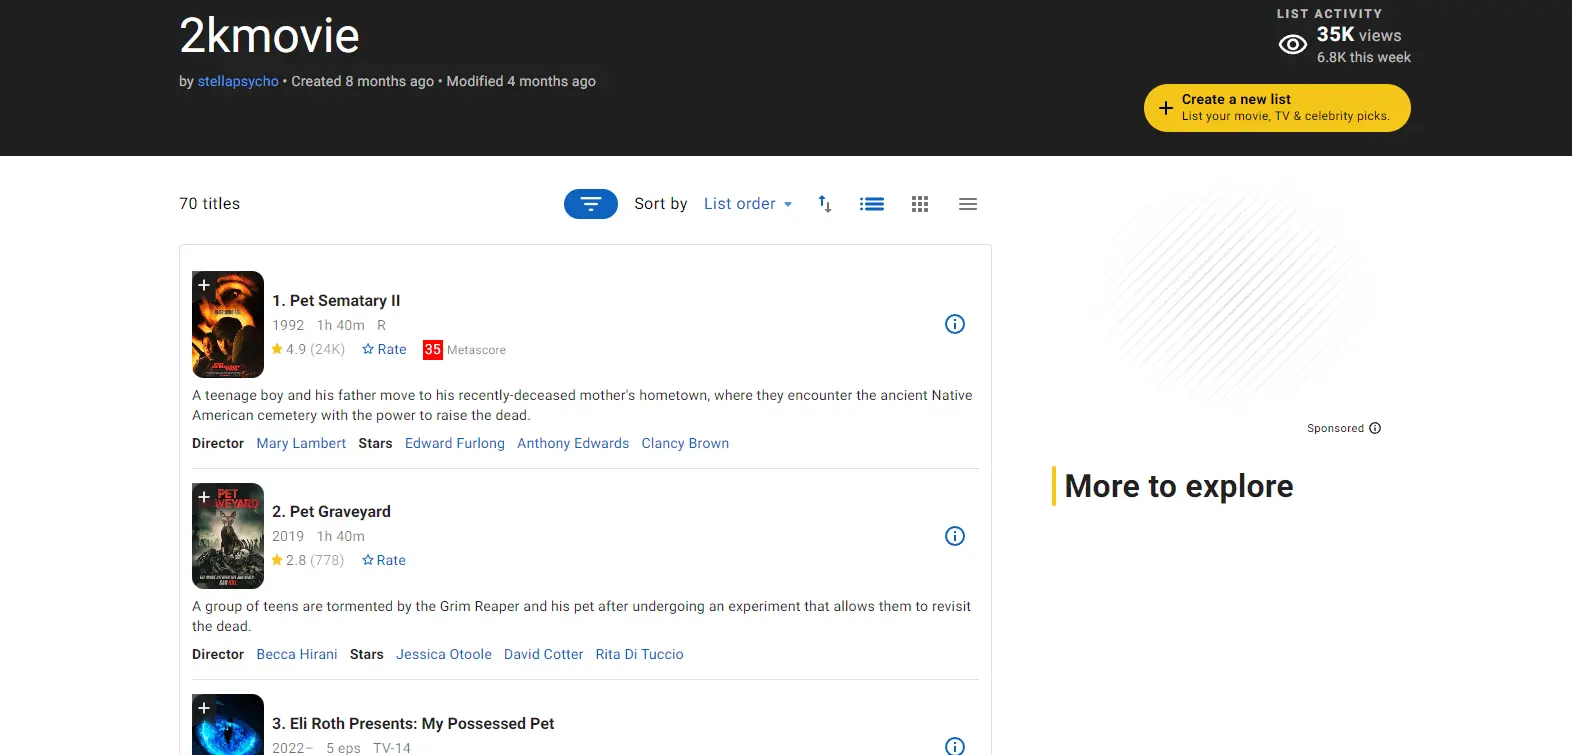Screen dimensions: 1572x755
Task: Add My Possessed Pet to watchlist
Action: click(204, 708)
